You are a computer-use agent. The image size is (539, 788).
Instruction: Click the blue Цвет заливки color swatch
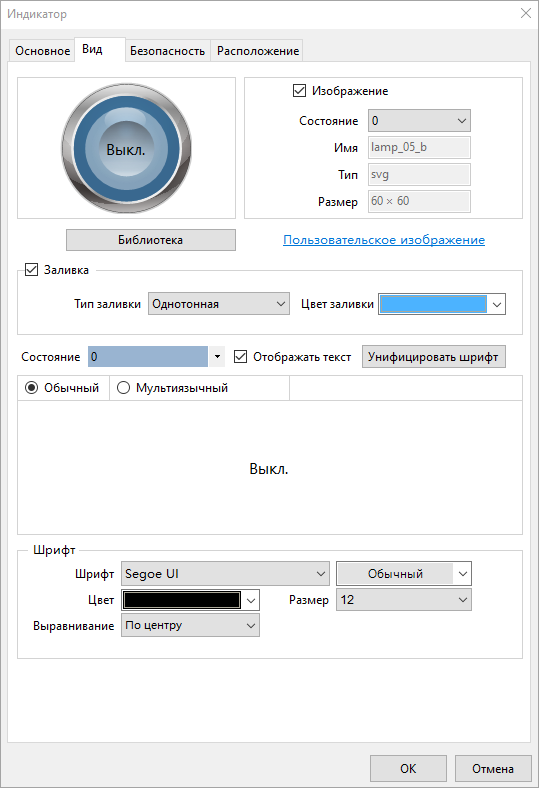tap(433, 304)
